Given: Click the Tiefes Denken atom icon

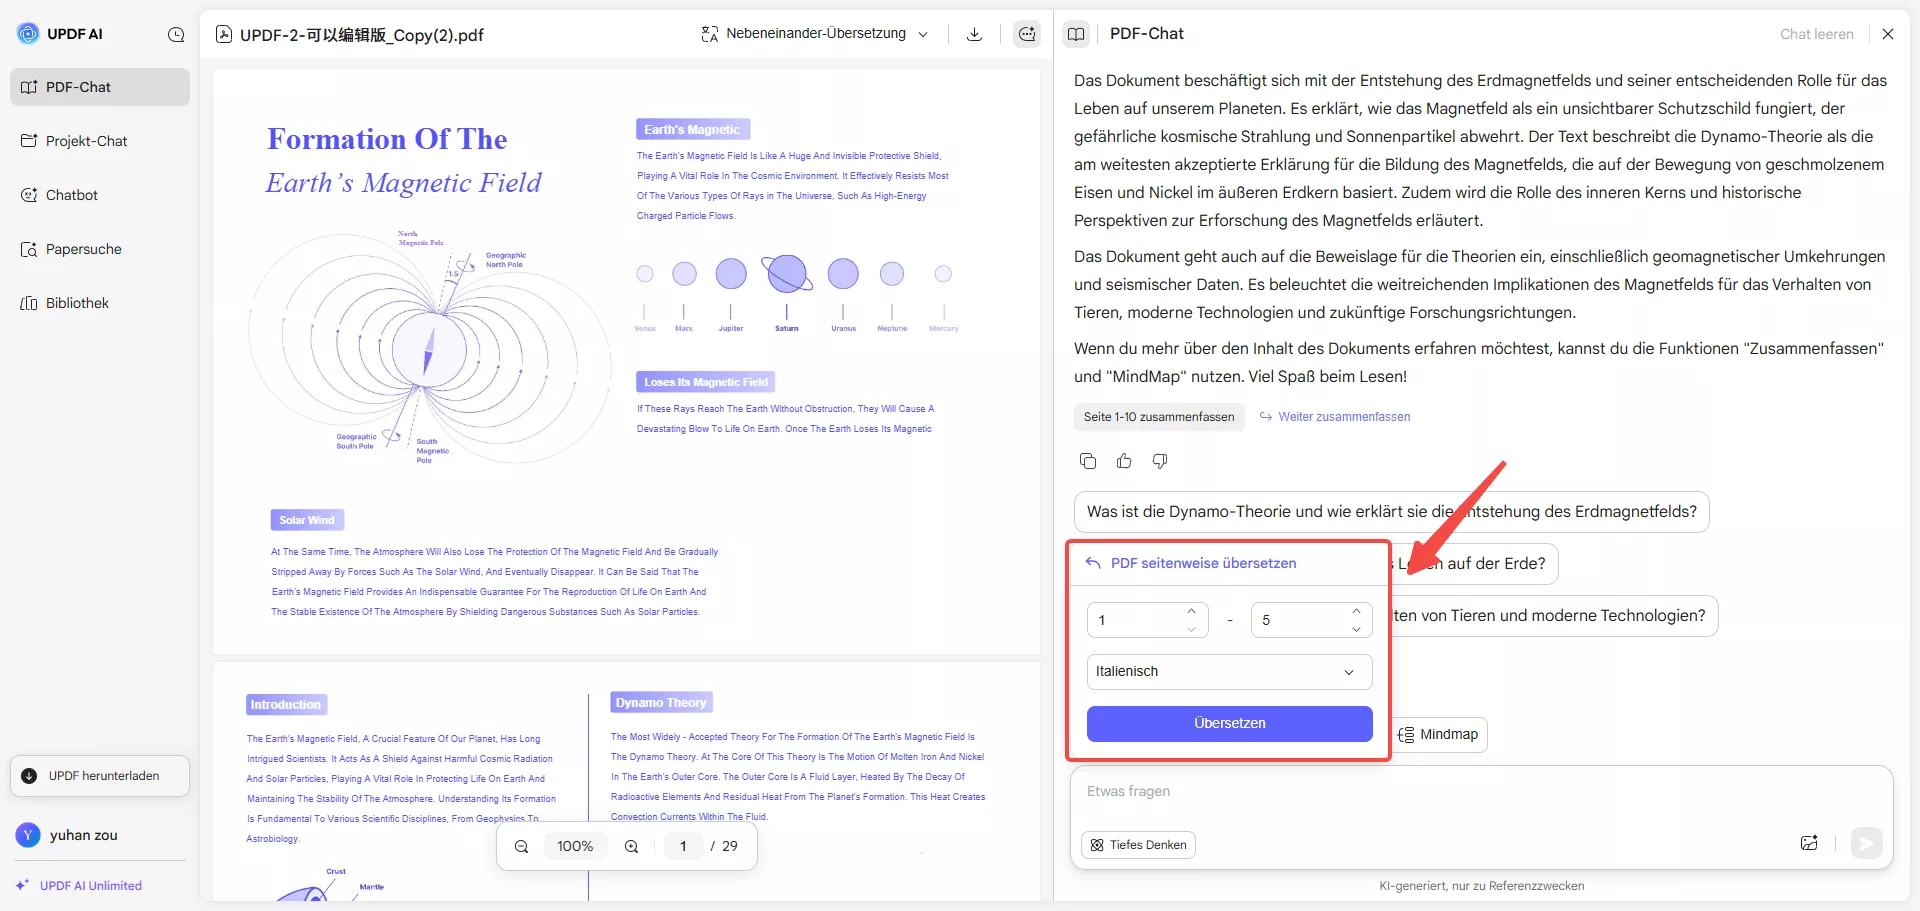Looking at the screenshot, I should (1097, 845).
